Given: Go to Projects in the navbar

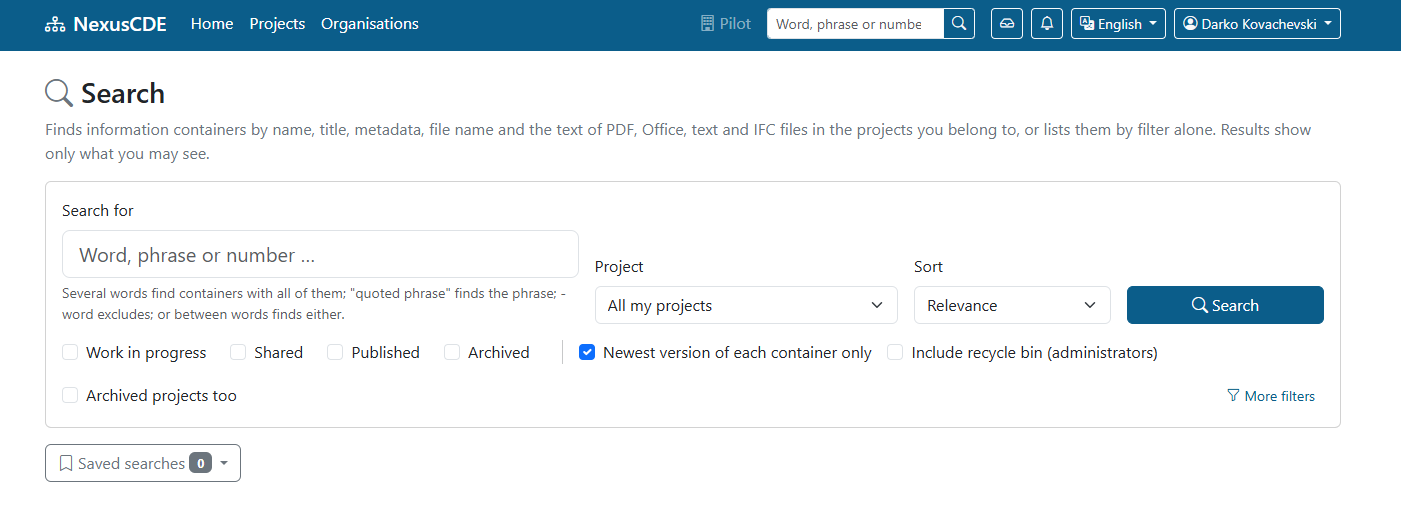Looking at the screenshot, I should click(x=277, y=24).
